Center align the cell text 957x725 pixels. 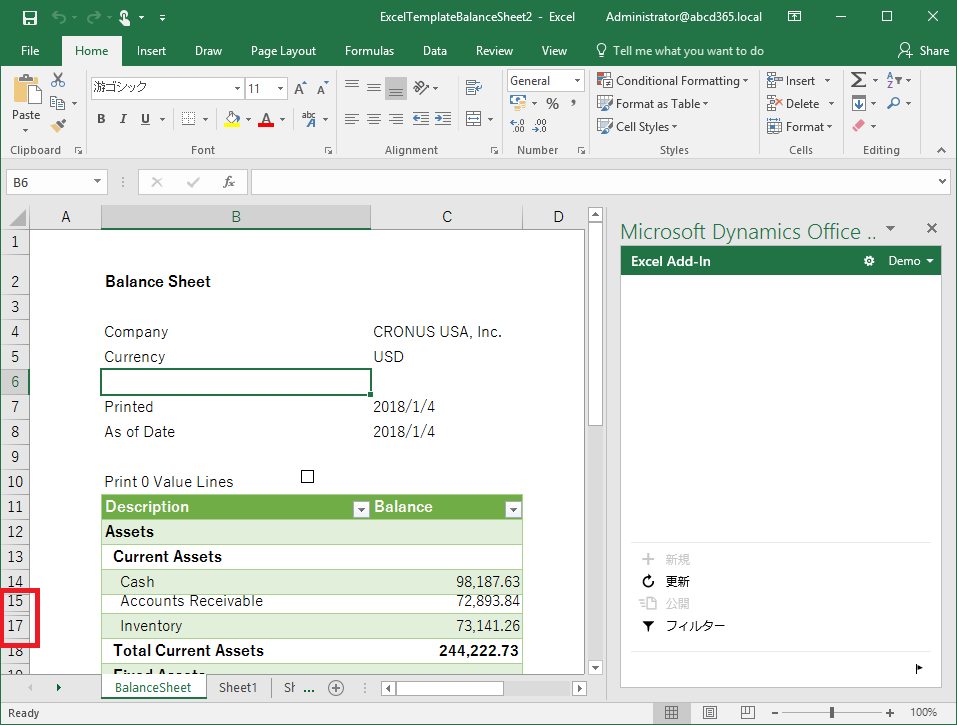[x=374, y=118]
